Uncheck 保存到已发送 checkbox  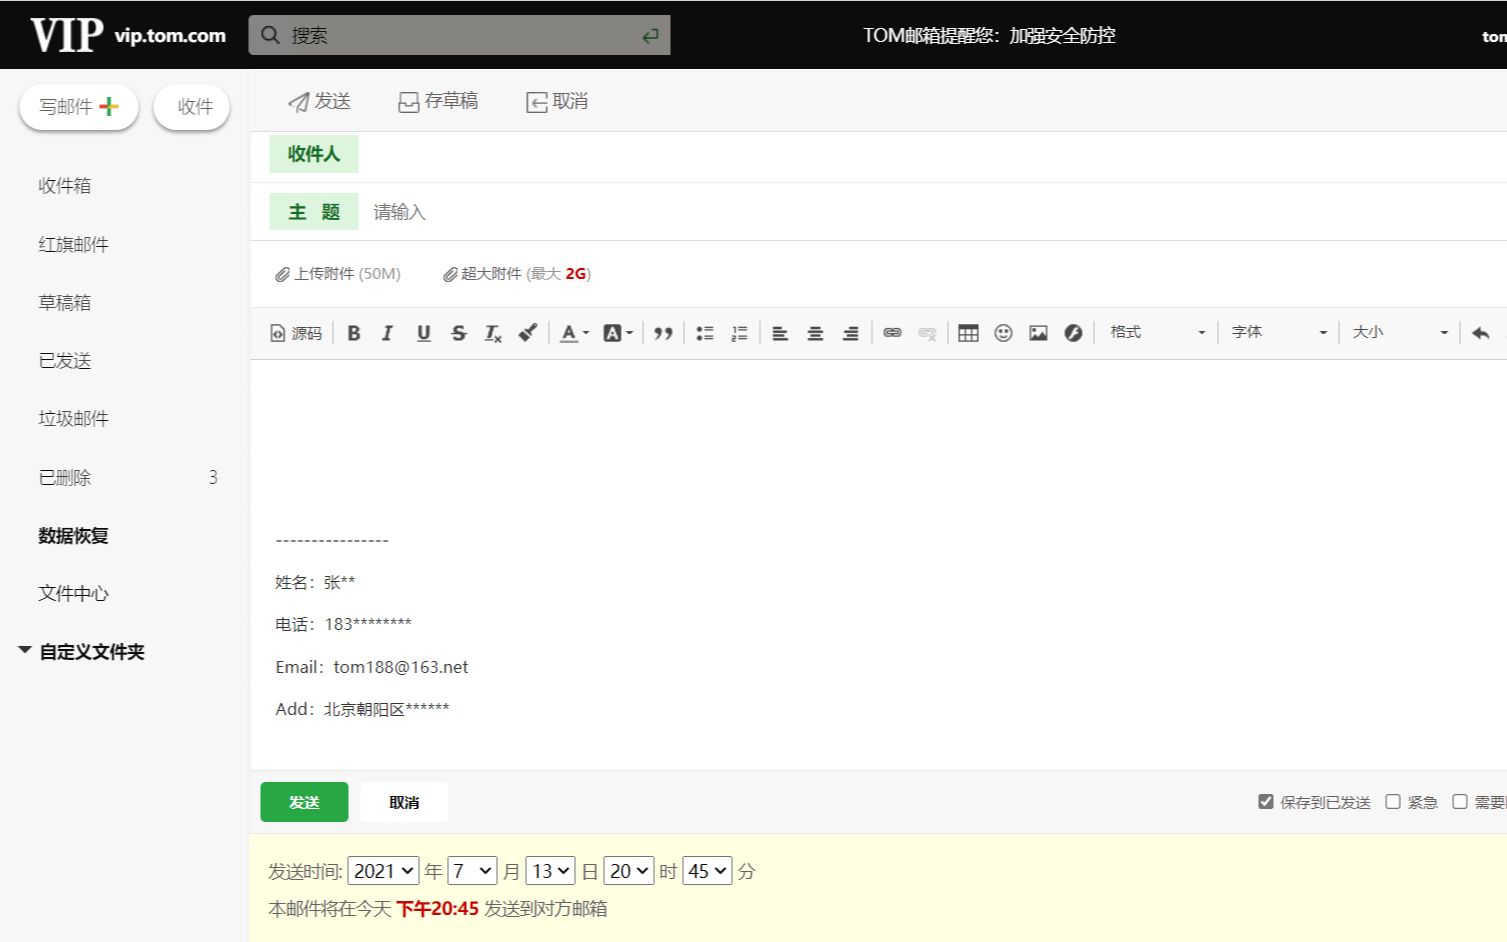(1266, 802)
